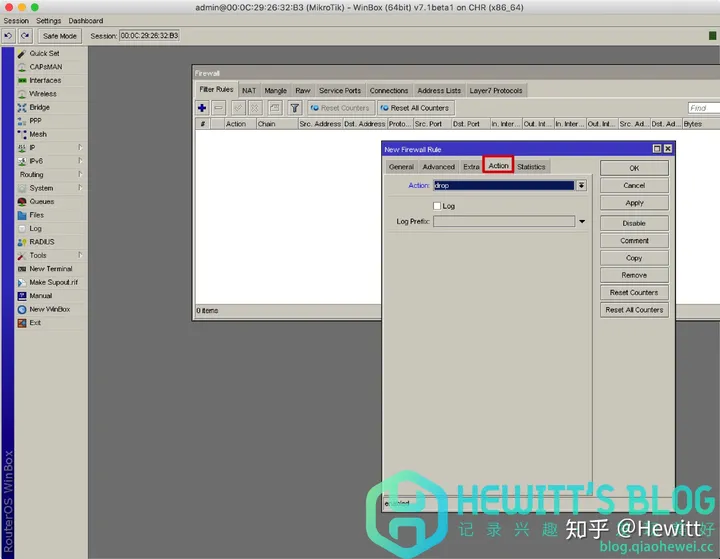Click Reset All Counters in Firewall toolbar
The image size is (720, 559).
click(416, 108)
